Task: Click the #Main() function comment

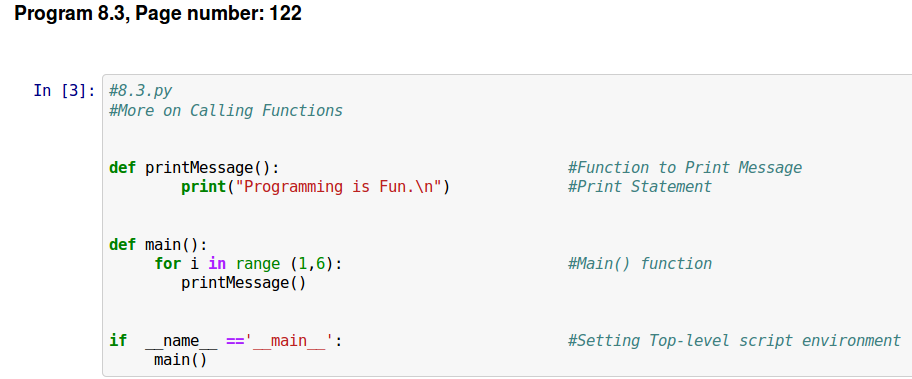Action: (x=639, y=264)
